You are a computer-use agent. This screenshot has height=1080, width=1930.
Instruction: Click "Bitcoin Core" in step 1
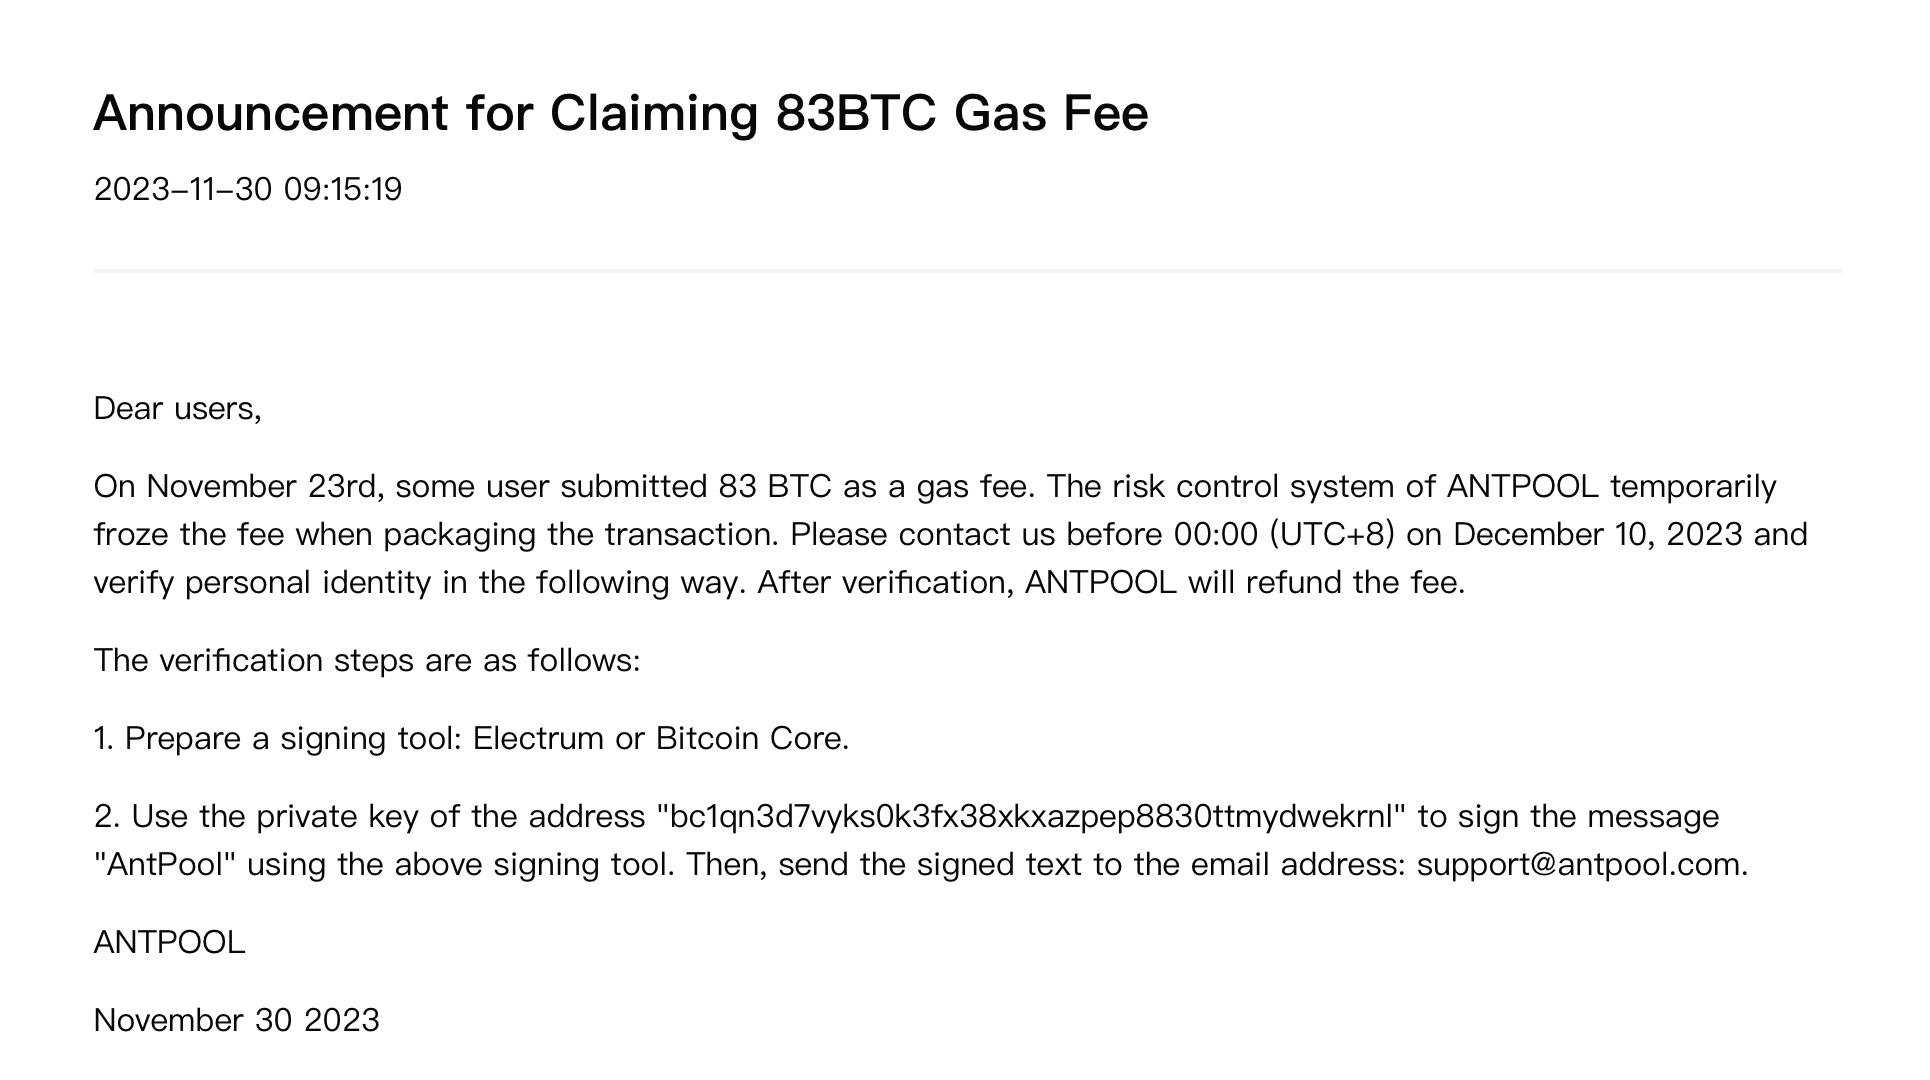(751, 738)
